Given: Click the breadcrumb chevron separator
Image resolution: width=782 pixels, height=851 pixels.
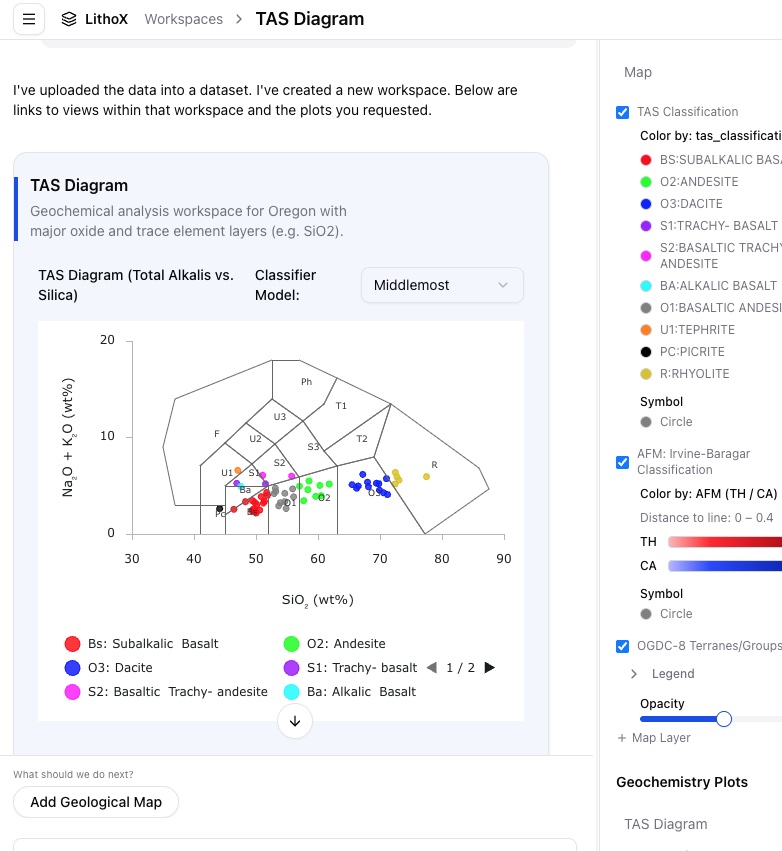Looking at the screenshot, I should pyautogui.click(x=239, y=19).
